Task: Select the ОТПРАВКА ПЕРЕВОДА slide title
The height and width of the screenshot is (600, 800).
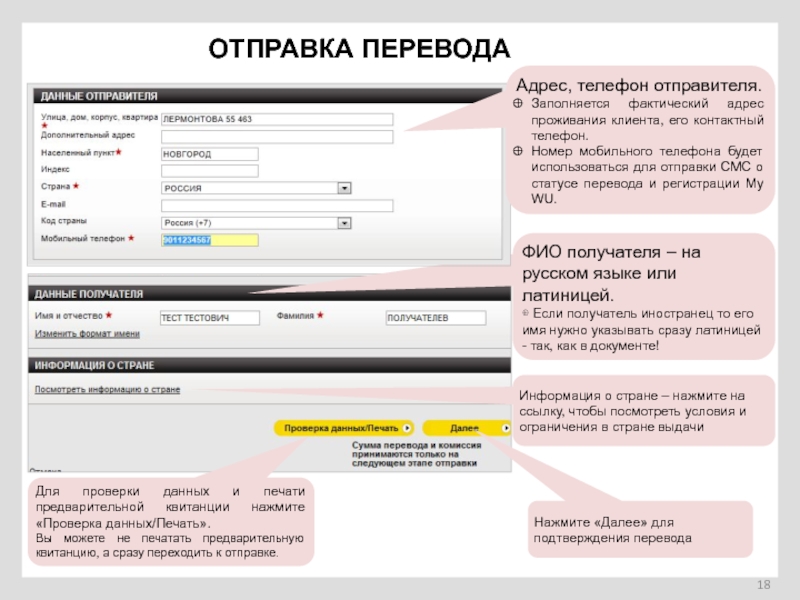Action: pos(358,50)
